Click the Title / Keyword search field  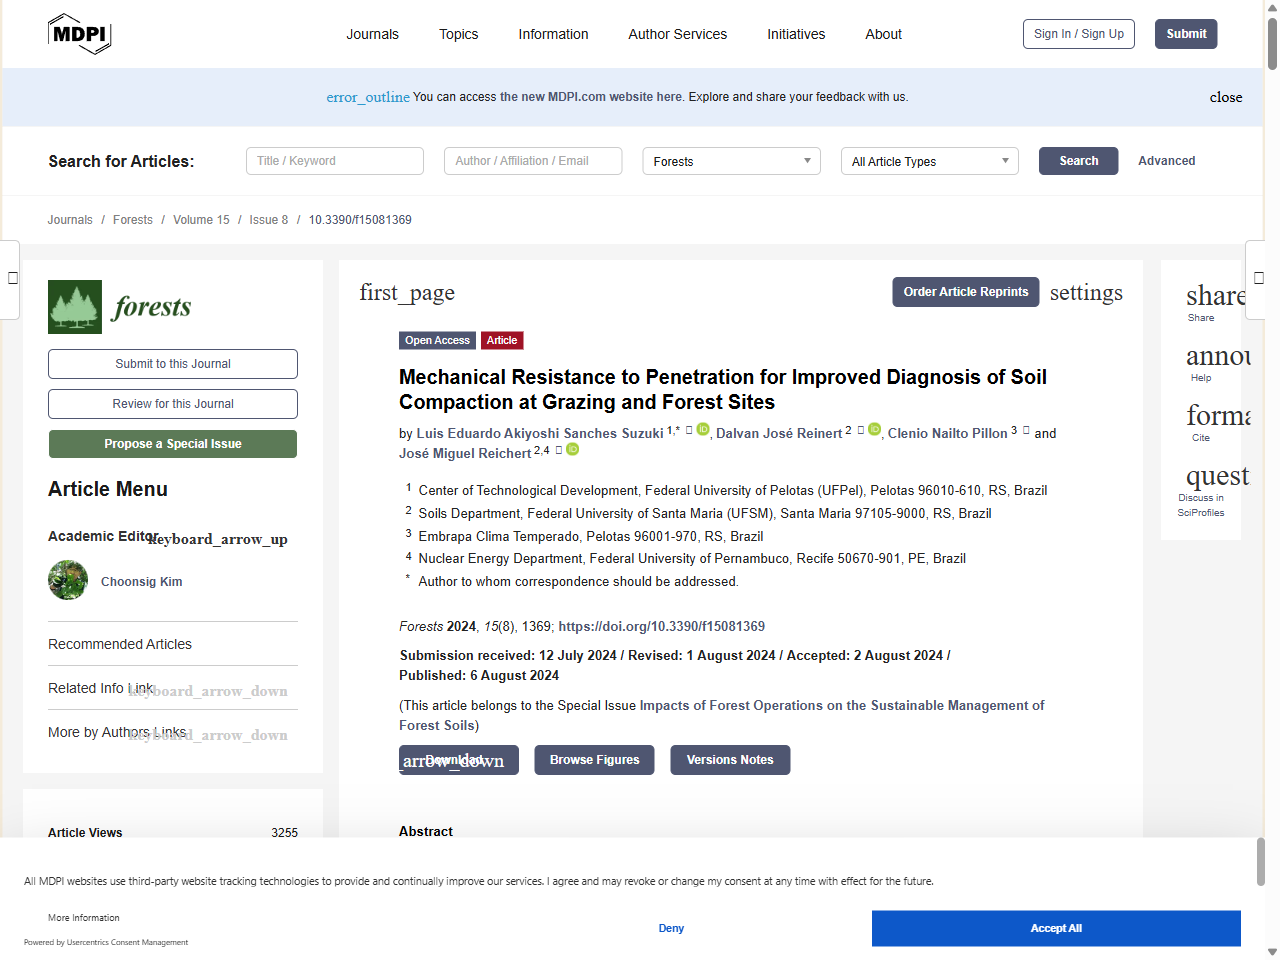pos(334,160)
